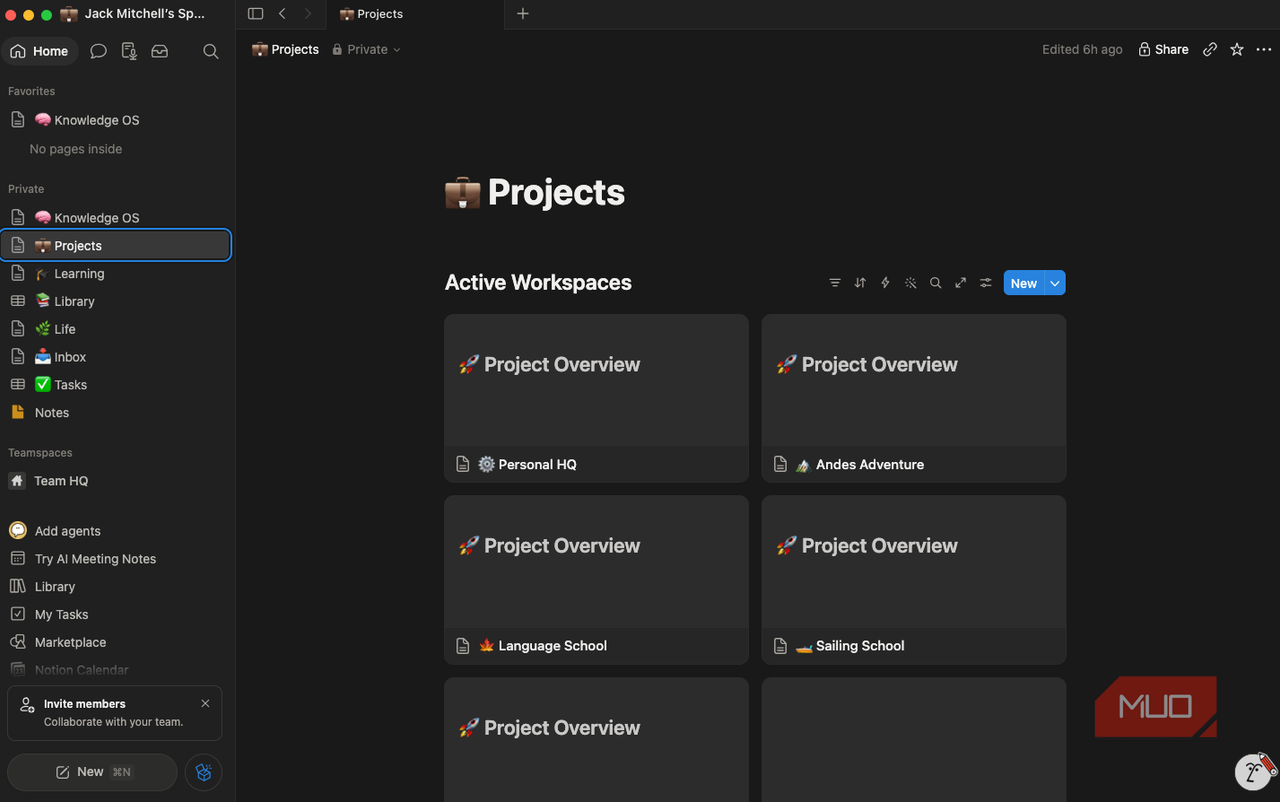Image resolution: width=1280 pixels, height=802 pixels.
Task: Click the sort arrows icon in database toolbar
Action: (x=860, y=283)
